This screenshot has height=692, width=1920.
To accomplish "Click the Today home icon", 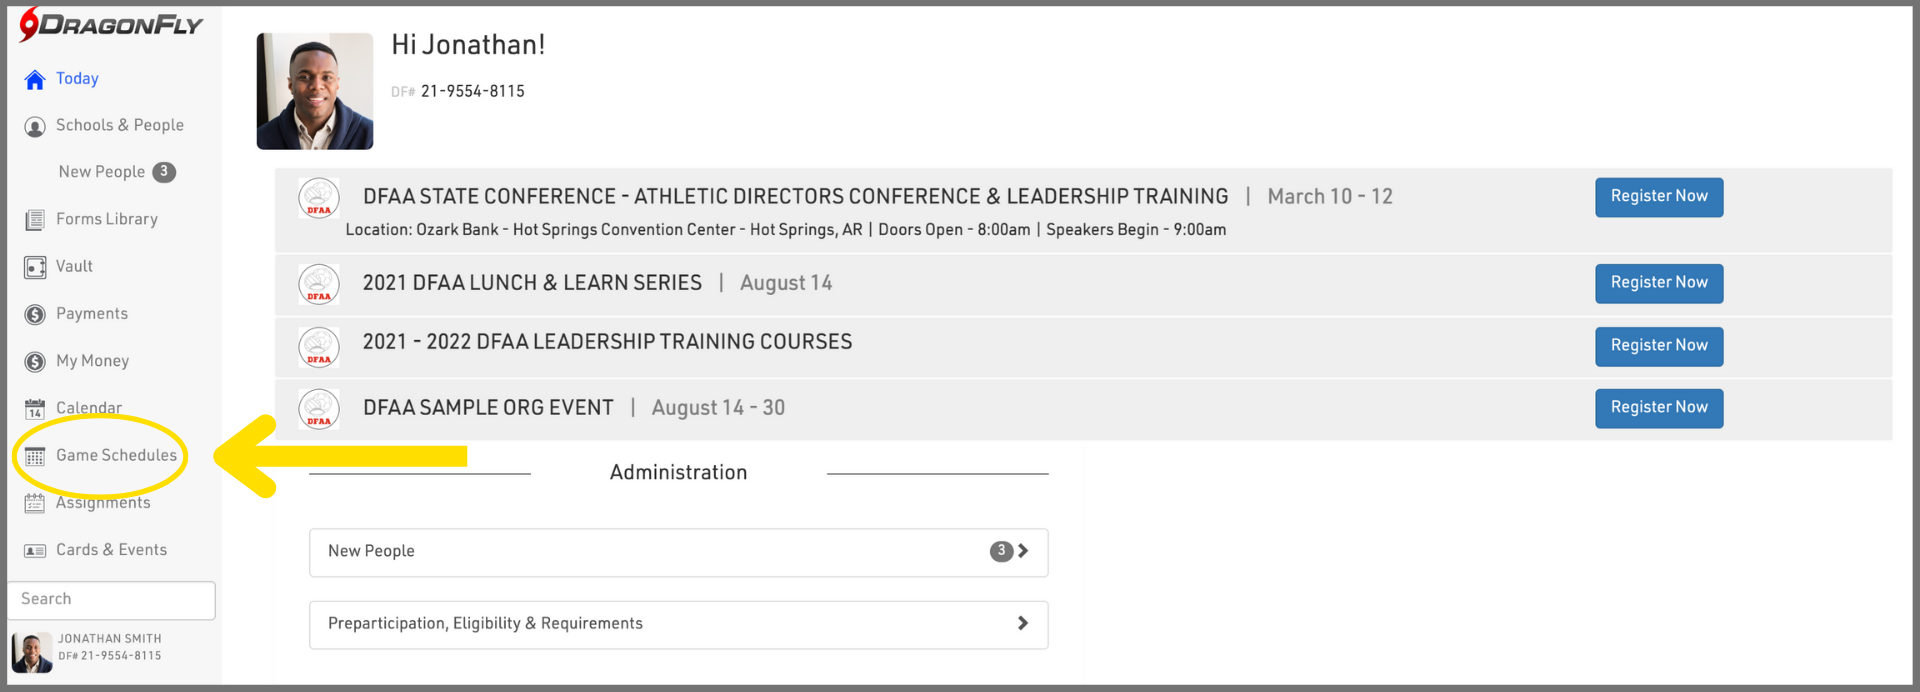I will (35, 80).
